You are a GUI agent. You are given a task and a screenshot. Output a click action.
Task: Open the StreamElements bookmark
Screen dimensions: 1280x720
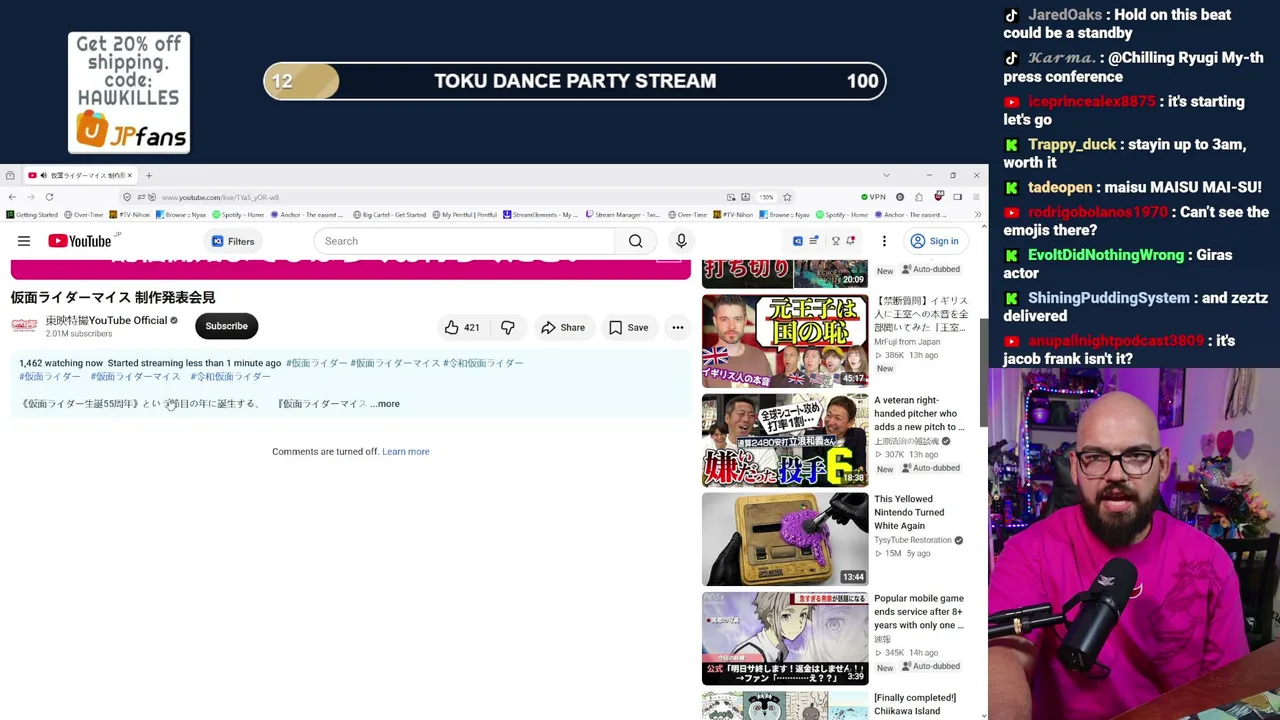(x=541, y=215)
